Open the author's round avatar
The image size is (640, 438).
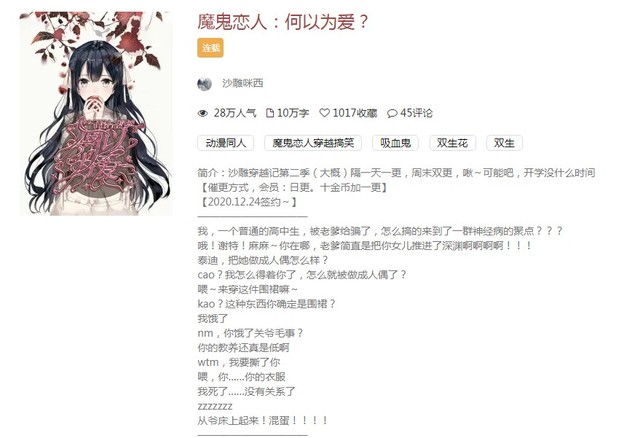pos(204,84)
